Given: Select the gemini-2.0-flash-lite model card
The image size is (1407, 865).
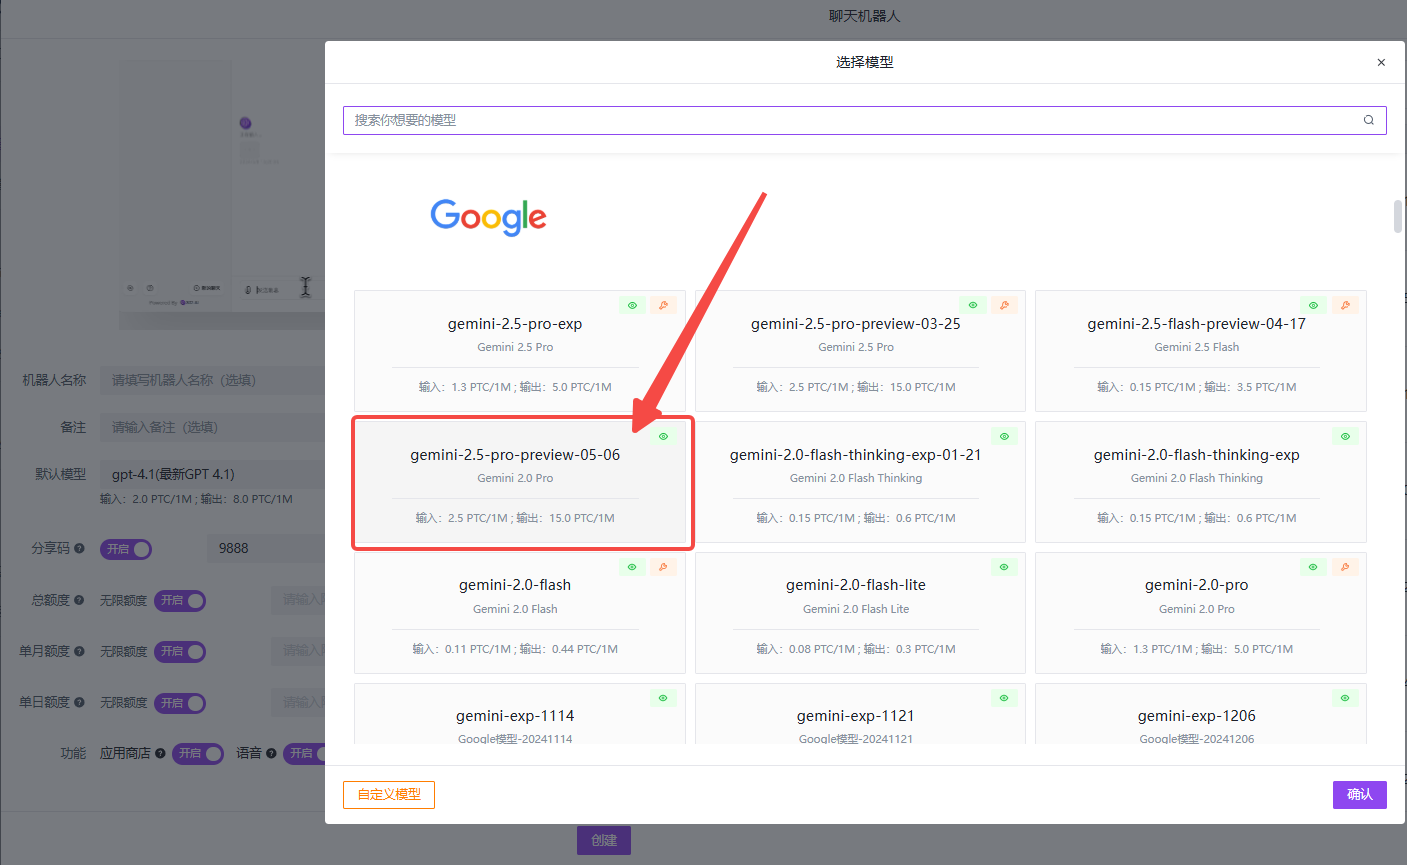Looking at the screenshot, I should [x=860, y=613].
